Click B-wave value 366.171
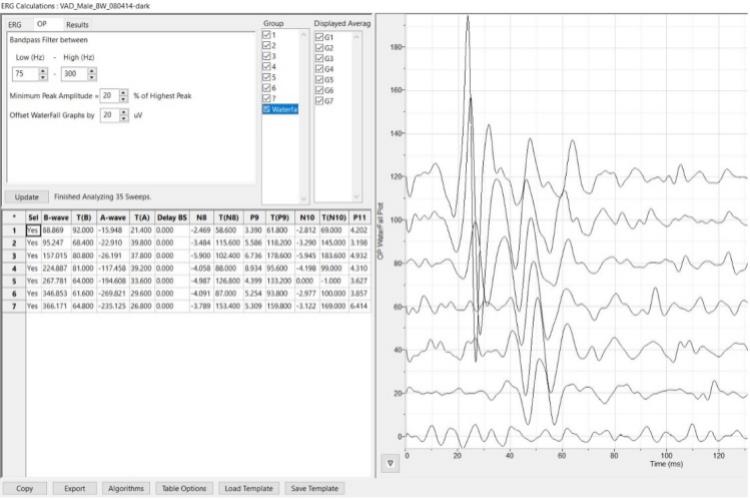The height and width of the screenshot is (499, 750). click(x=55, y=306)
